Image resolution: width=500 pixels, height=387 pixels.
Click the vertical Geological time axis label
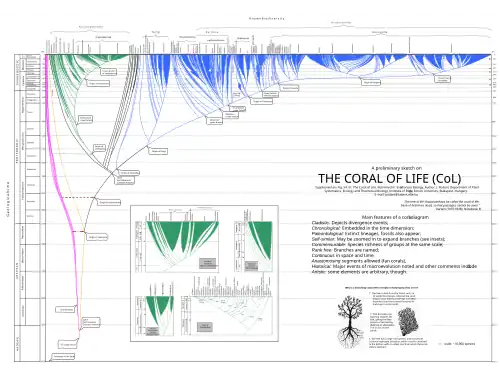7,199
